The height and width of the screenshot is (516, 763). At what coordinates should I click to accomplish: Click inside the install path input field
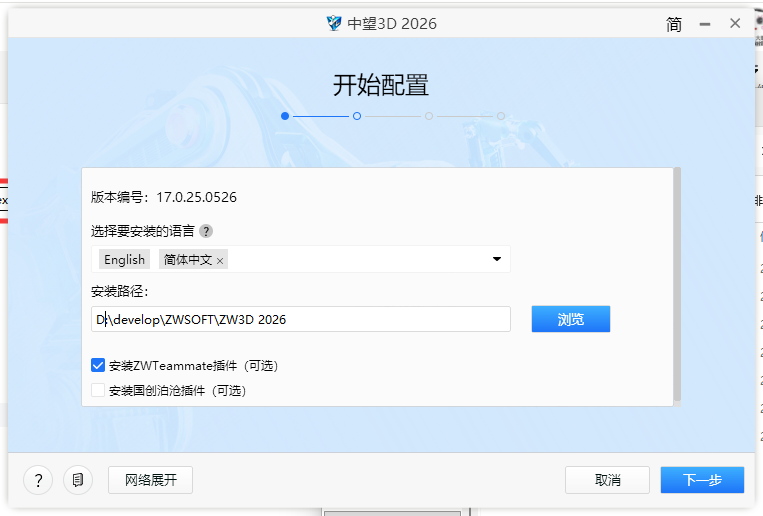coord(301,319)
